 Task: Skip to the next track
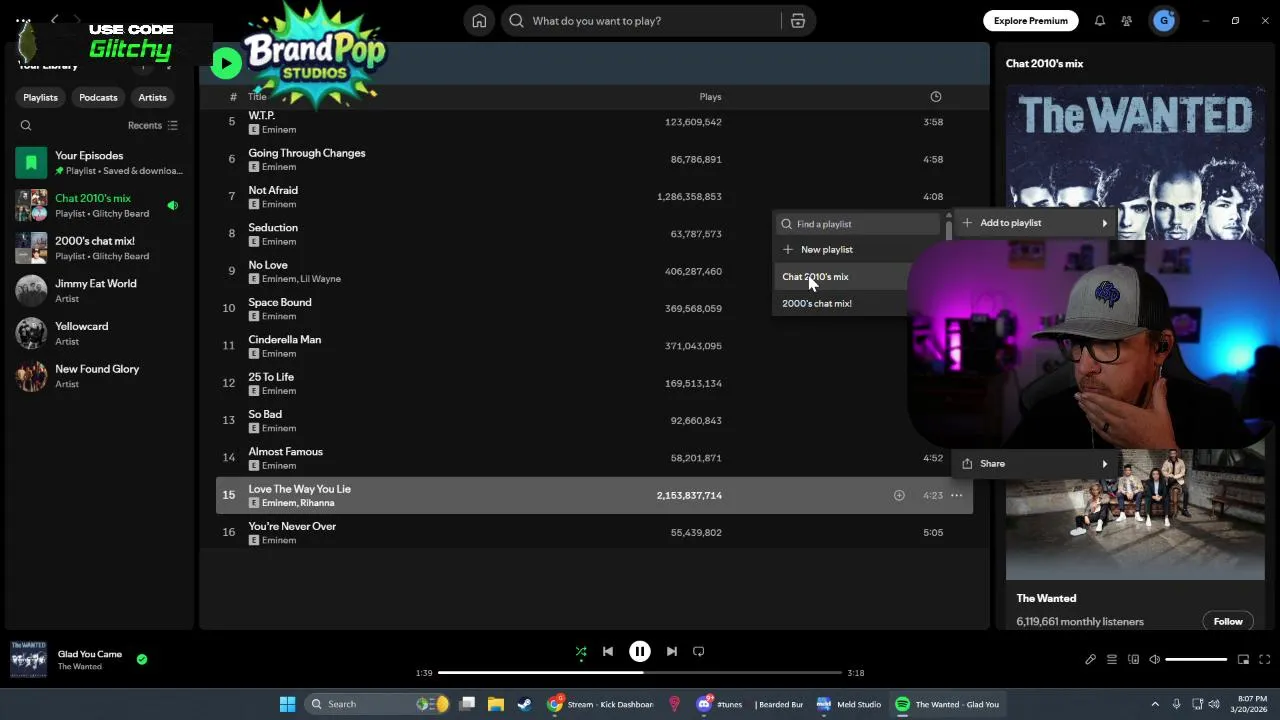[672, 651]
